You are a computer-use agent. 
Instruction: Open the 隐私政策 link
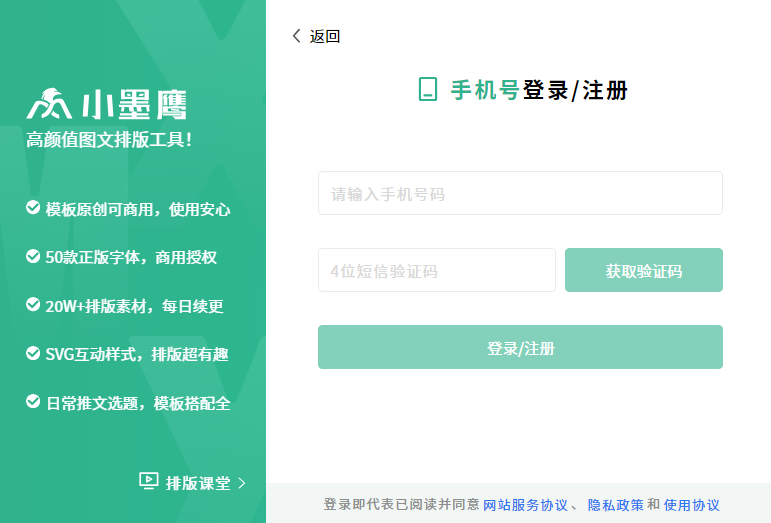click(x=616, y=505)
